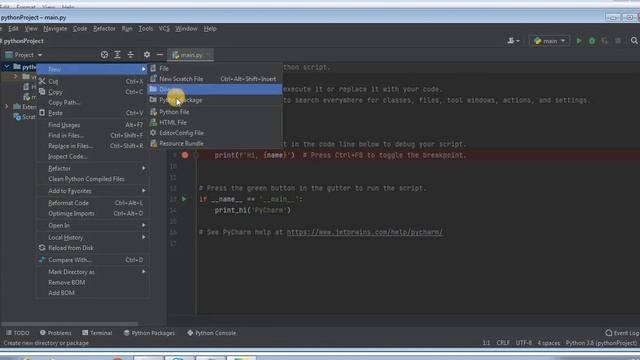The height and width of the screenshot is (360, 640).
Task: Expand the Open In submenu
Action: point(93,225)
